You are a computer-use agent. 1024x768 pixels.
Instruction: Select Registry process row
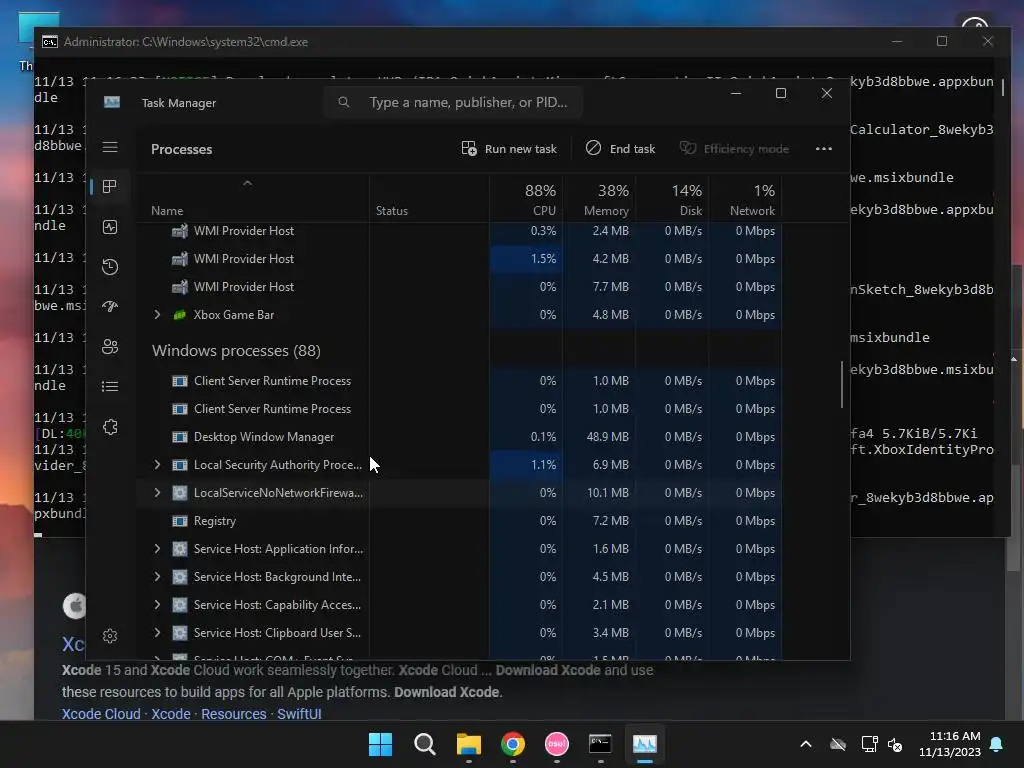click(459, 521)
